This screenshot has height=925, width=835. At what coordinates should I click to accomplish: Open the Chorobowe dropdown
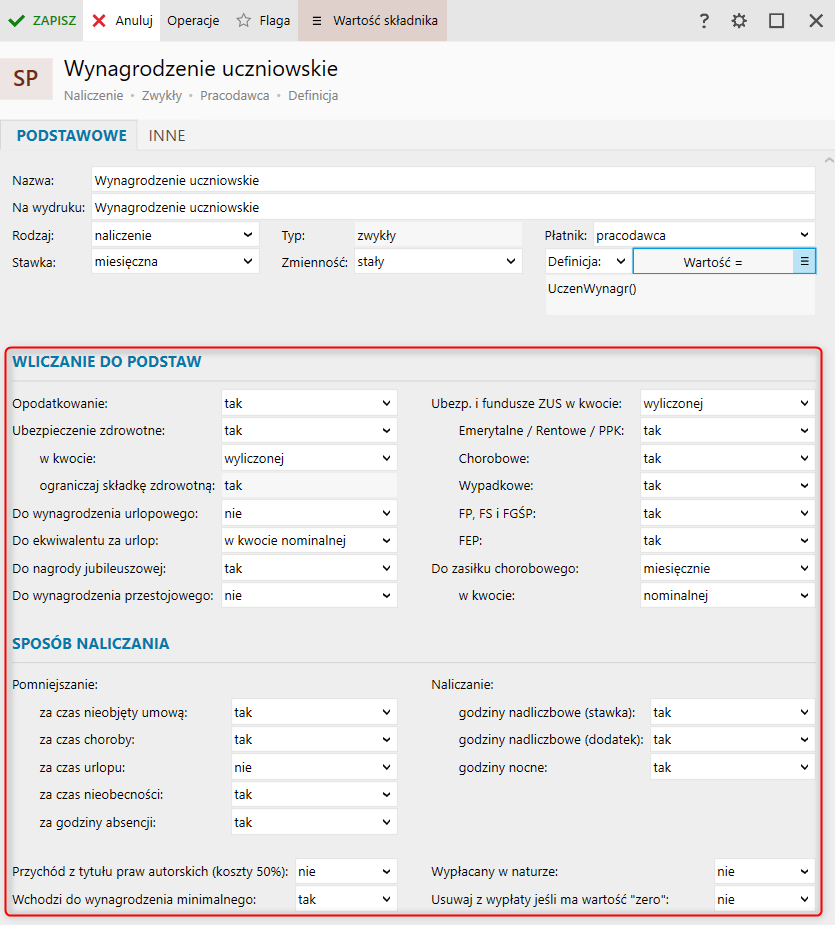tap(727, 458)
